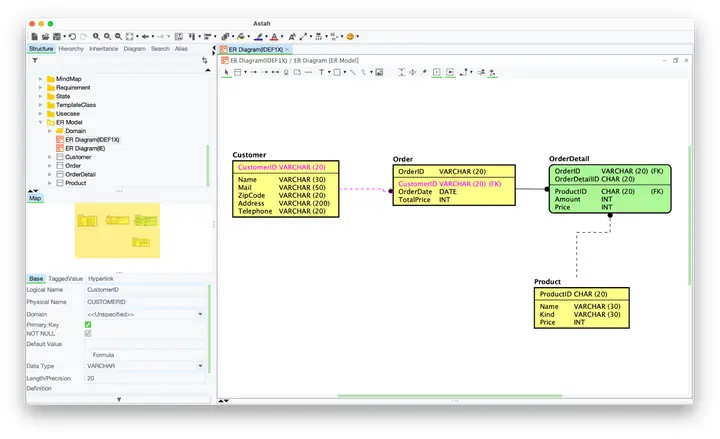Collapse the ER Model node
The height and width of the screenshot is (439, 720).
40,122
